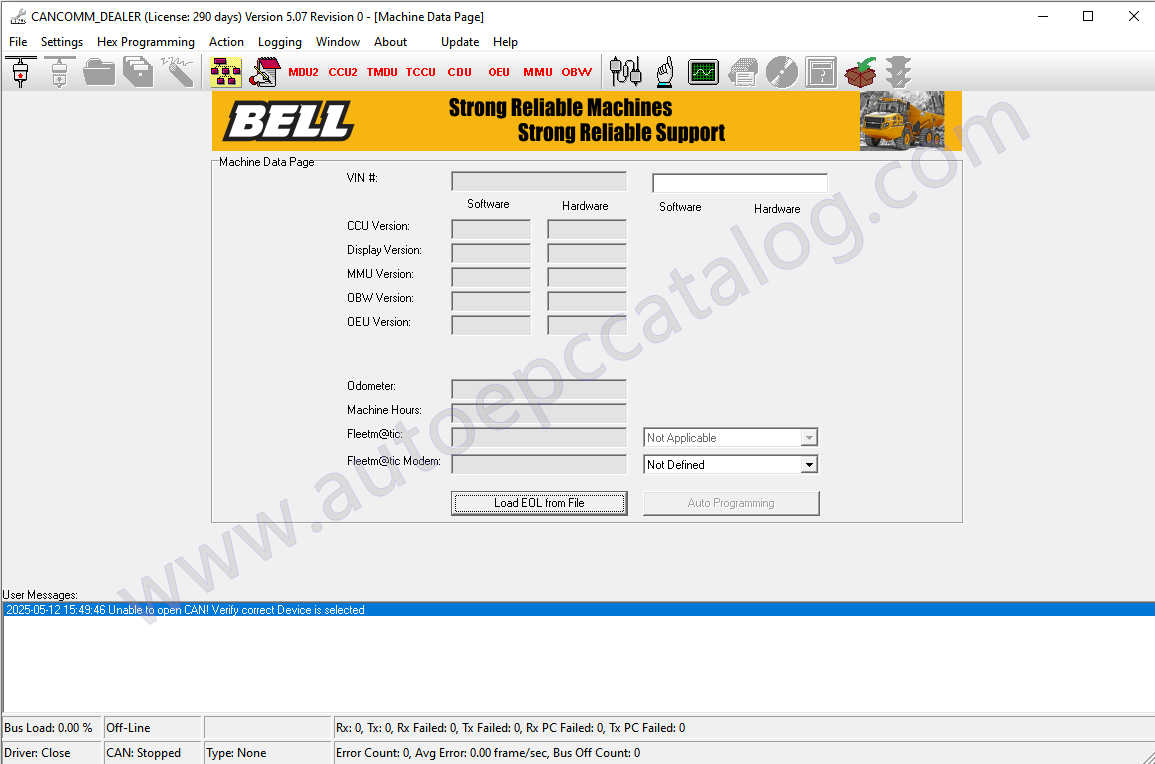Click the pointing hand toolbar icon
Viewport: 1155px width, 764px height.
(x=664, y=72)
